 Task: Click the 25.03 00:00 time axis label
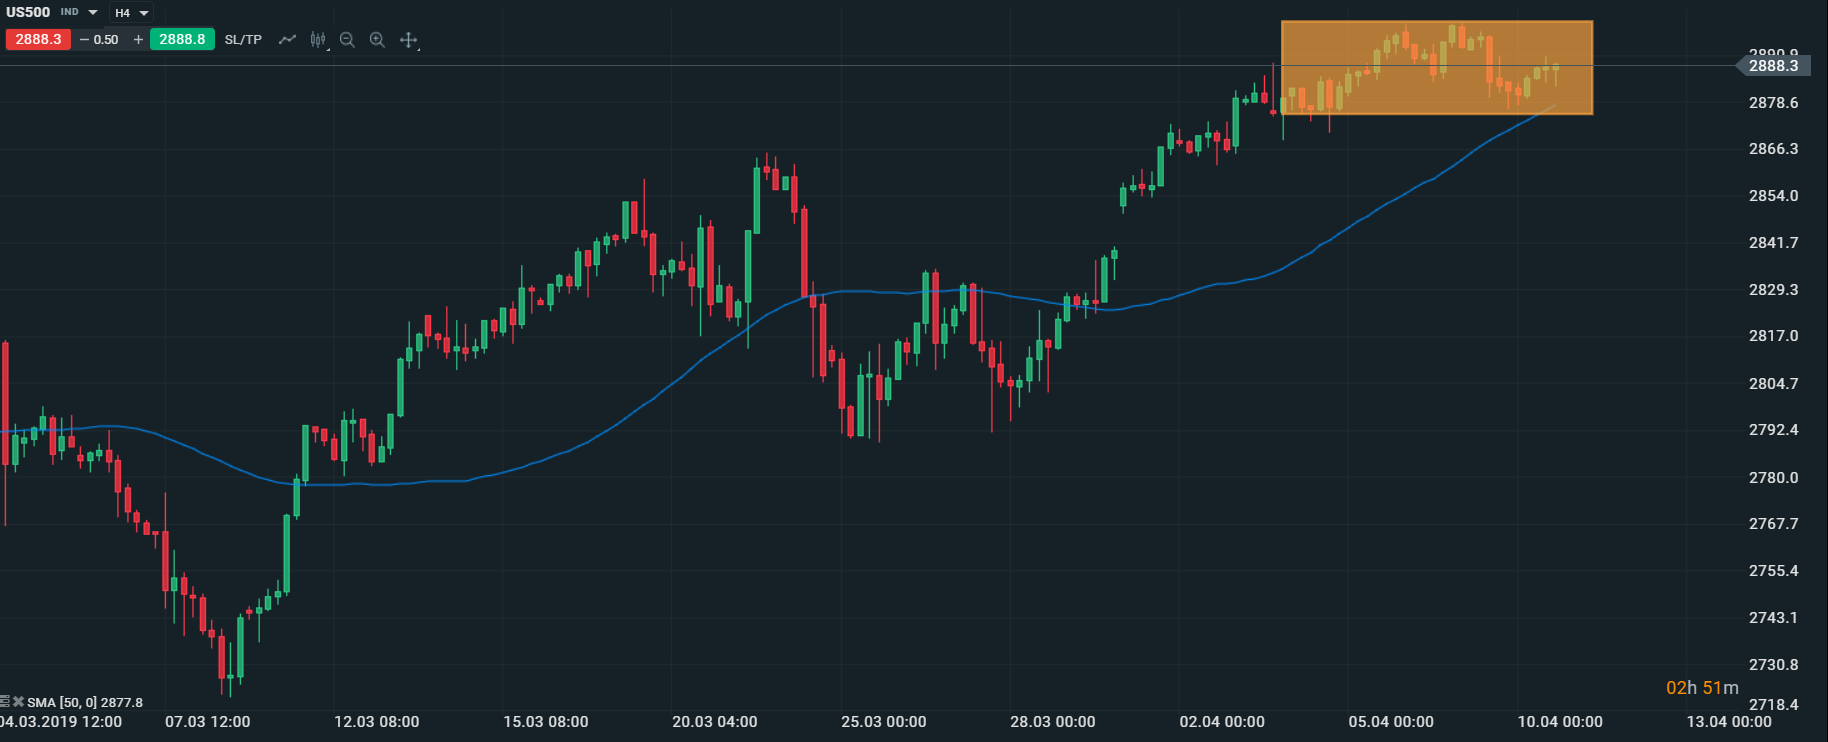pyautogui.click(x=884, y=722)
